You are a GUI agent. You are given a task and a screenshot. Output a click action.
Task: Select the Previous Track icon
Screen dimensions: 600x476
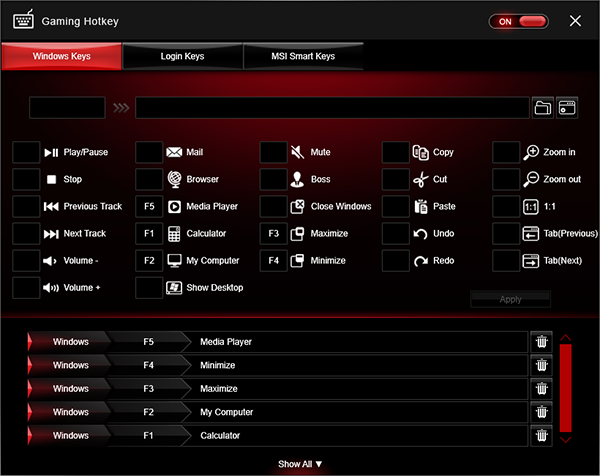click(x=51, y=207)
